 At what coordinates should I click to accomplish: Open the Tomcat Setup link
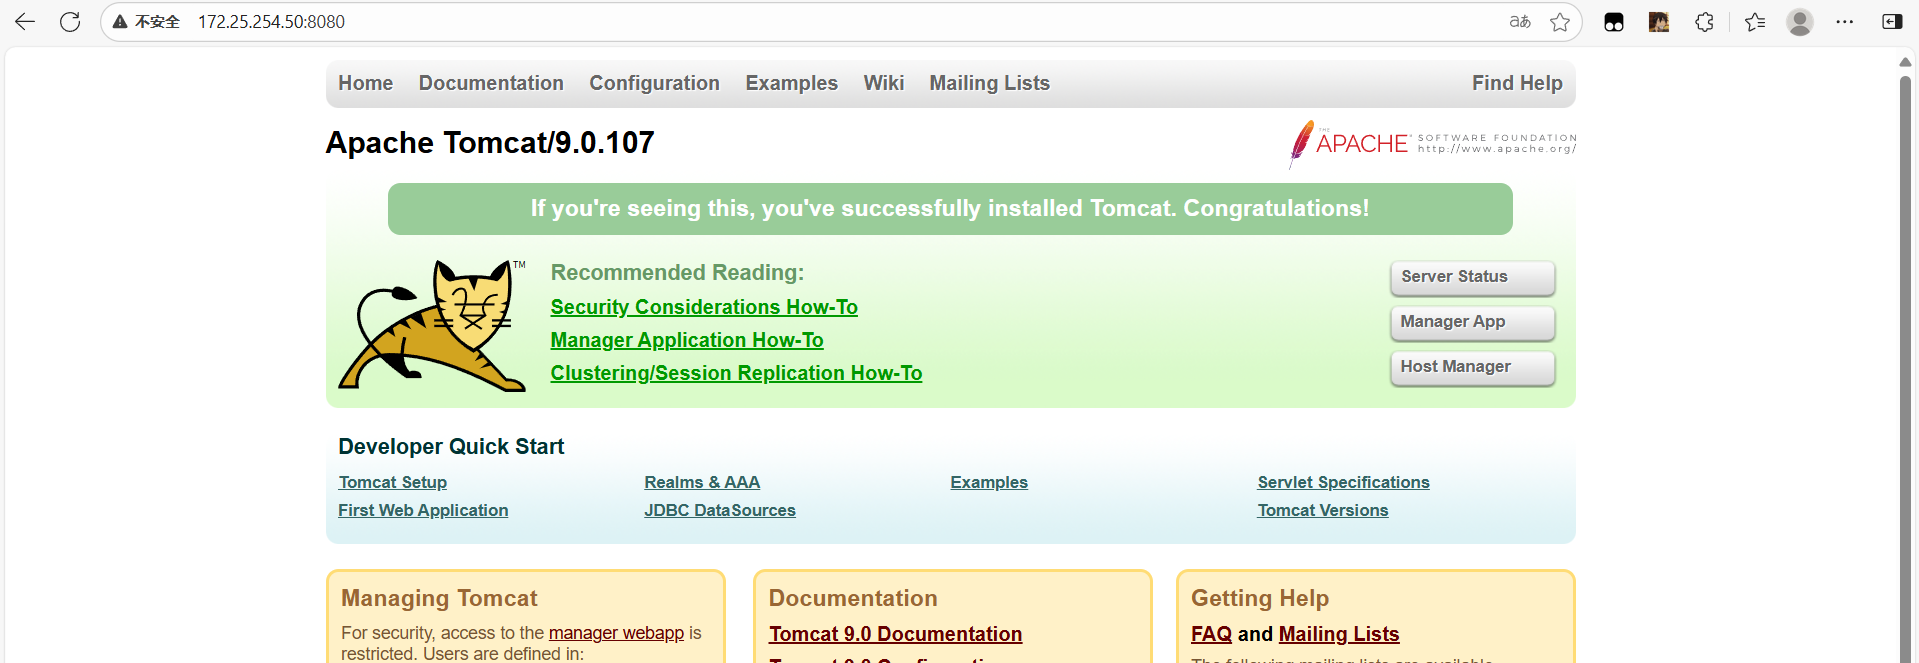[393, 482]
